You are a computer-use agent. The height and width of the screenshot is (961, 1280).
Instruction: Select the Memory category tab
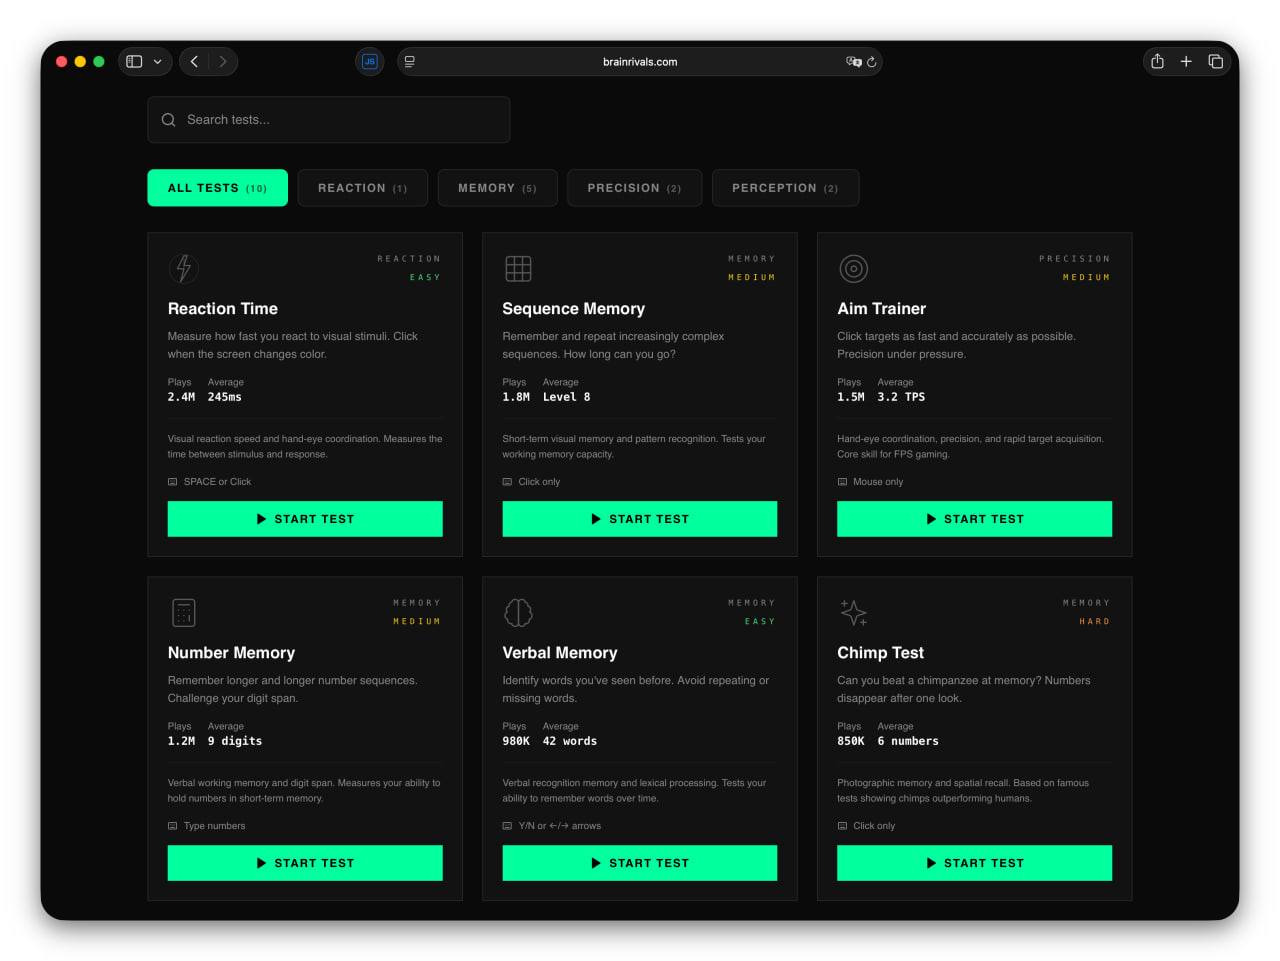(x=497, y=188)
